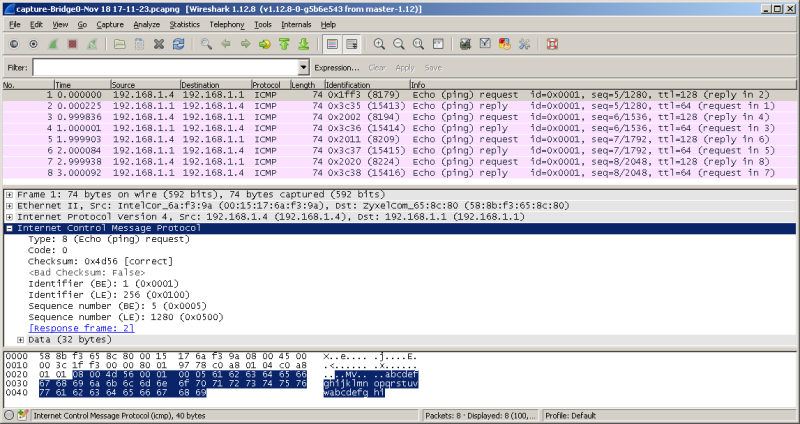
Task: Expand the Ethernet II tree node
Action: (x=9, y=206)
